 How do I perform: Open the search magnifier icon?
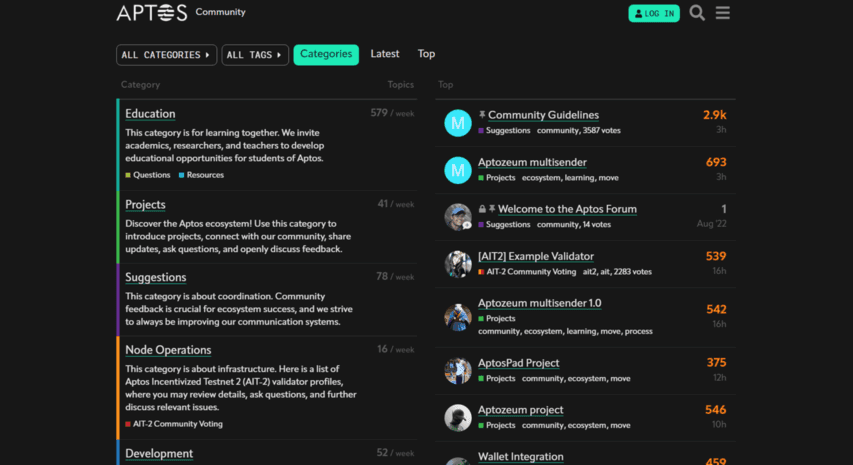click(x=697, y=13)
